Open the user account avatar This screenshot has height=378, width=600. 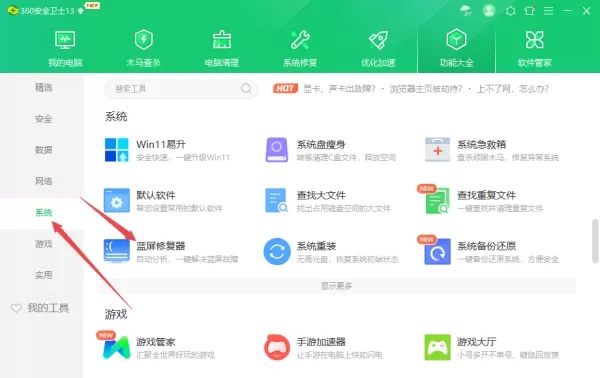(489, 10)
